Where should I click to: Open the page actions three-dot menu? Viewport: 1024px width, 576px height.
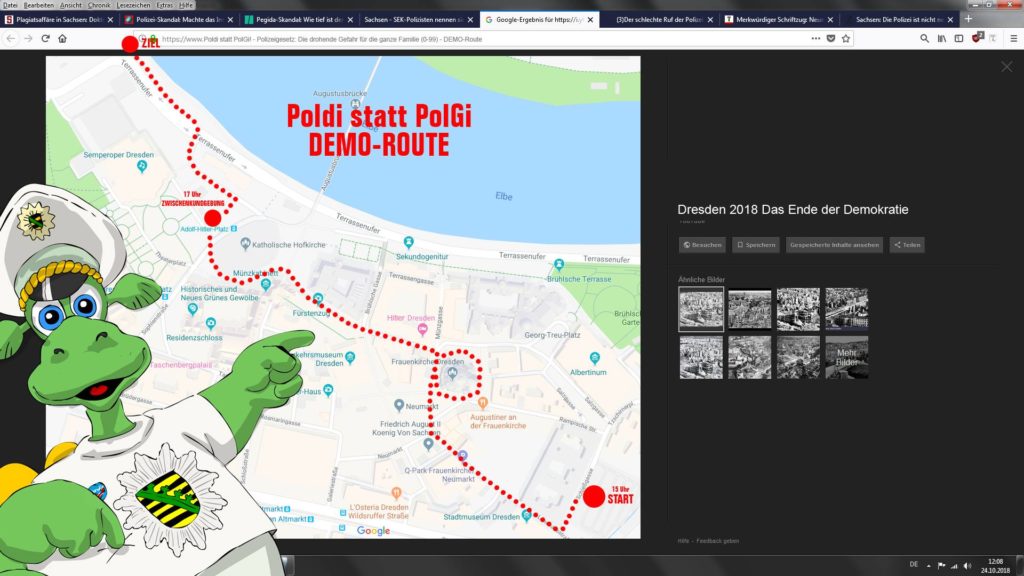click(x=816, y=39)
